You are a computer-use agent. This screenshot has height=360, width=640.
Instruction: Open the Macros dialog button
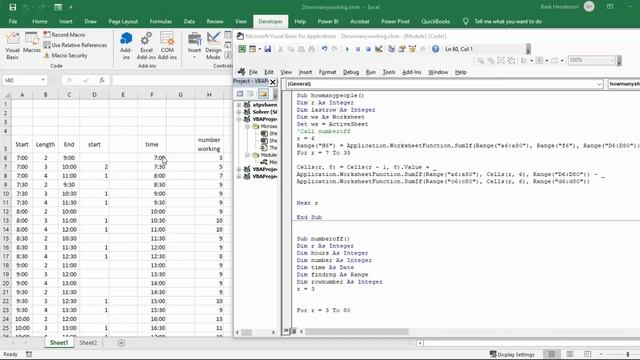(31, 43)
